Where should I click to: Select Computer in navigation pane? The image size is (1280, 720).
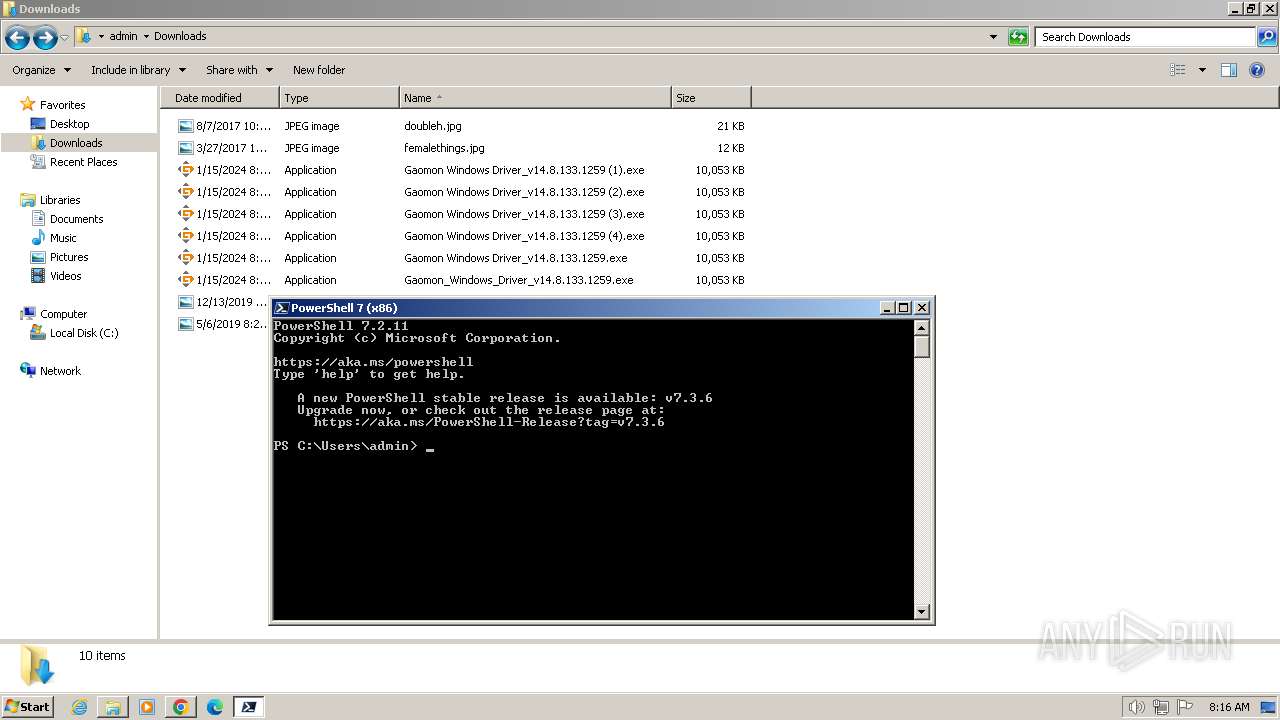coord(63,314)
